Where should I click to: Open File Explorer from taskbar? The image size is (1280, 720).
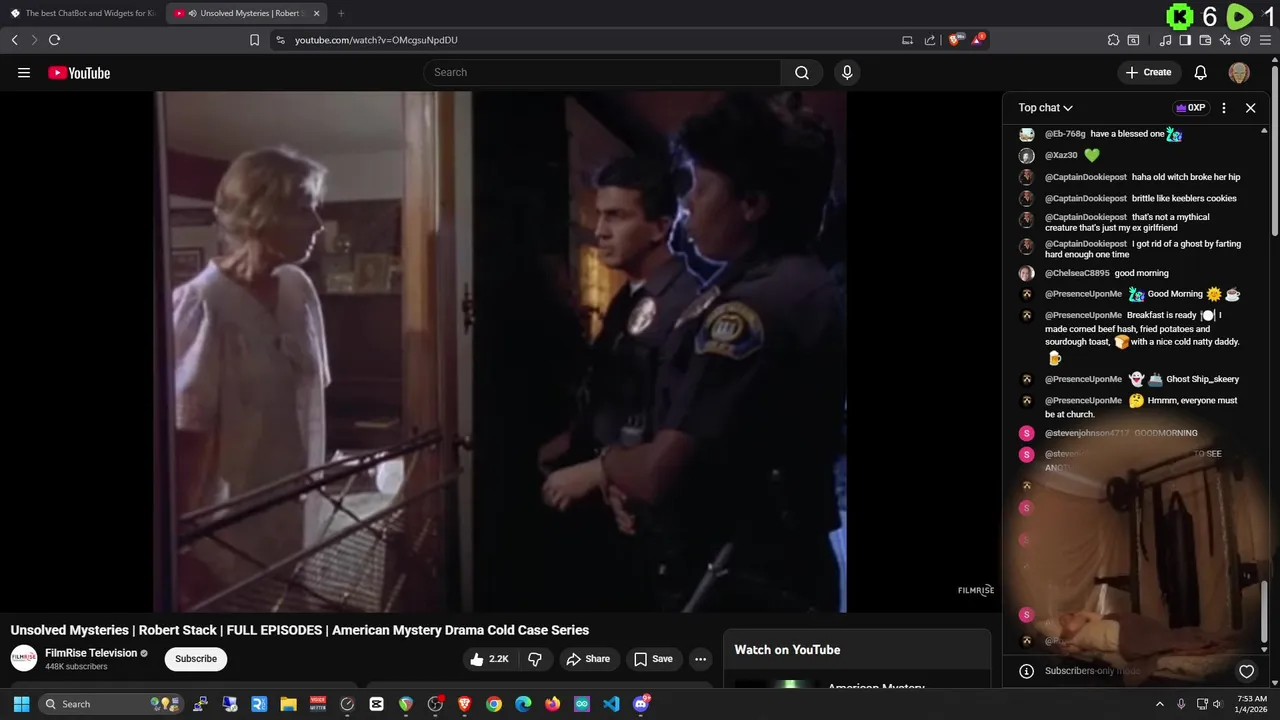[288, 704]
